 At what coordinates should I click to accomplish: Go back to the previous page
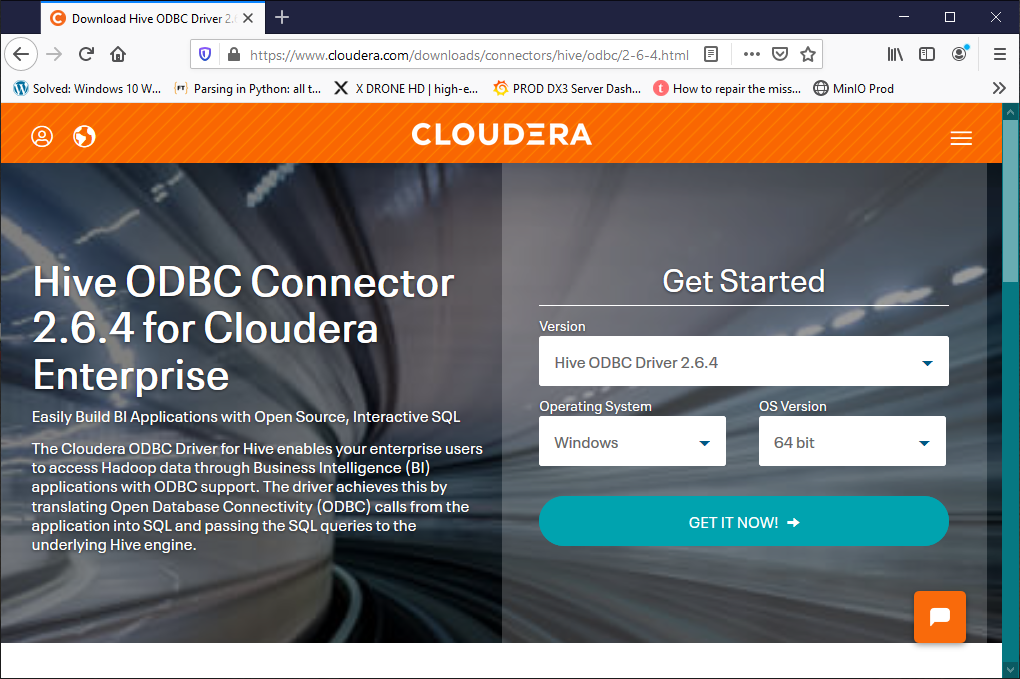coord(21,54)
